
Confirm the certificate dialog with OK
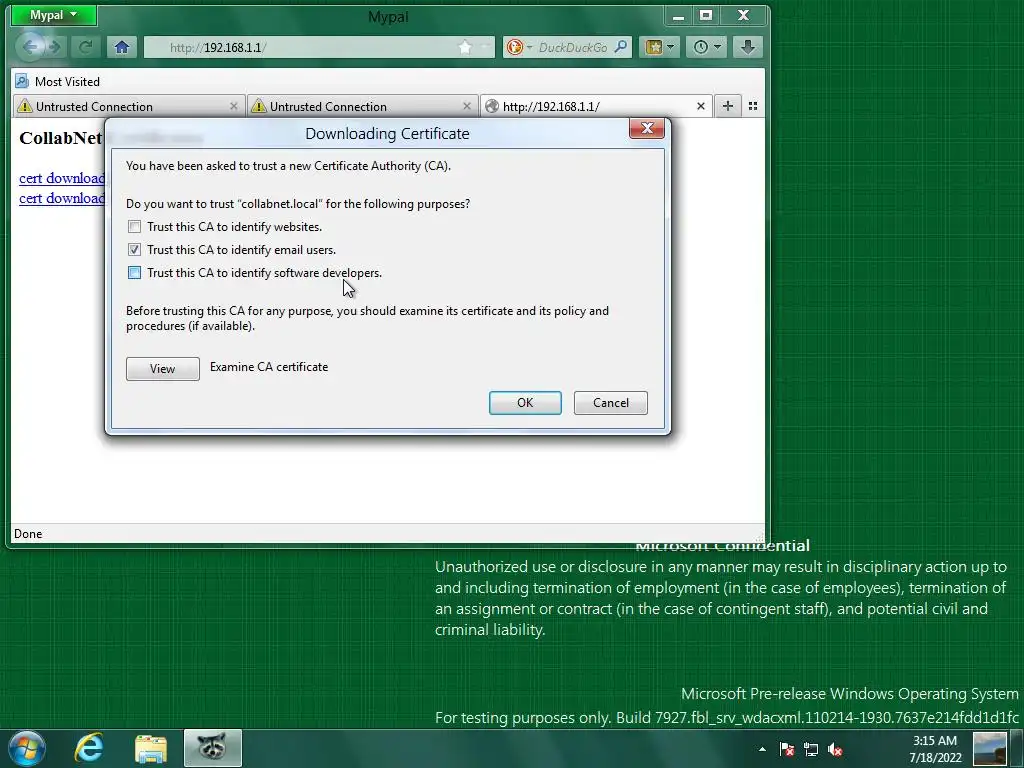click(525, 403)
